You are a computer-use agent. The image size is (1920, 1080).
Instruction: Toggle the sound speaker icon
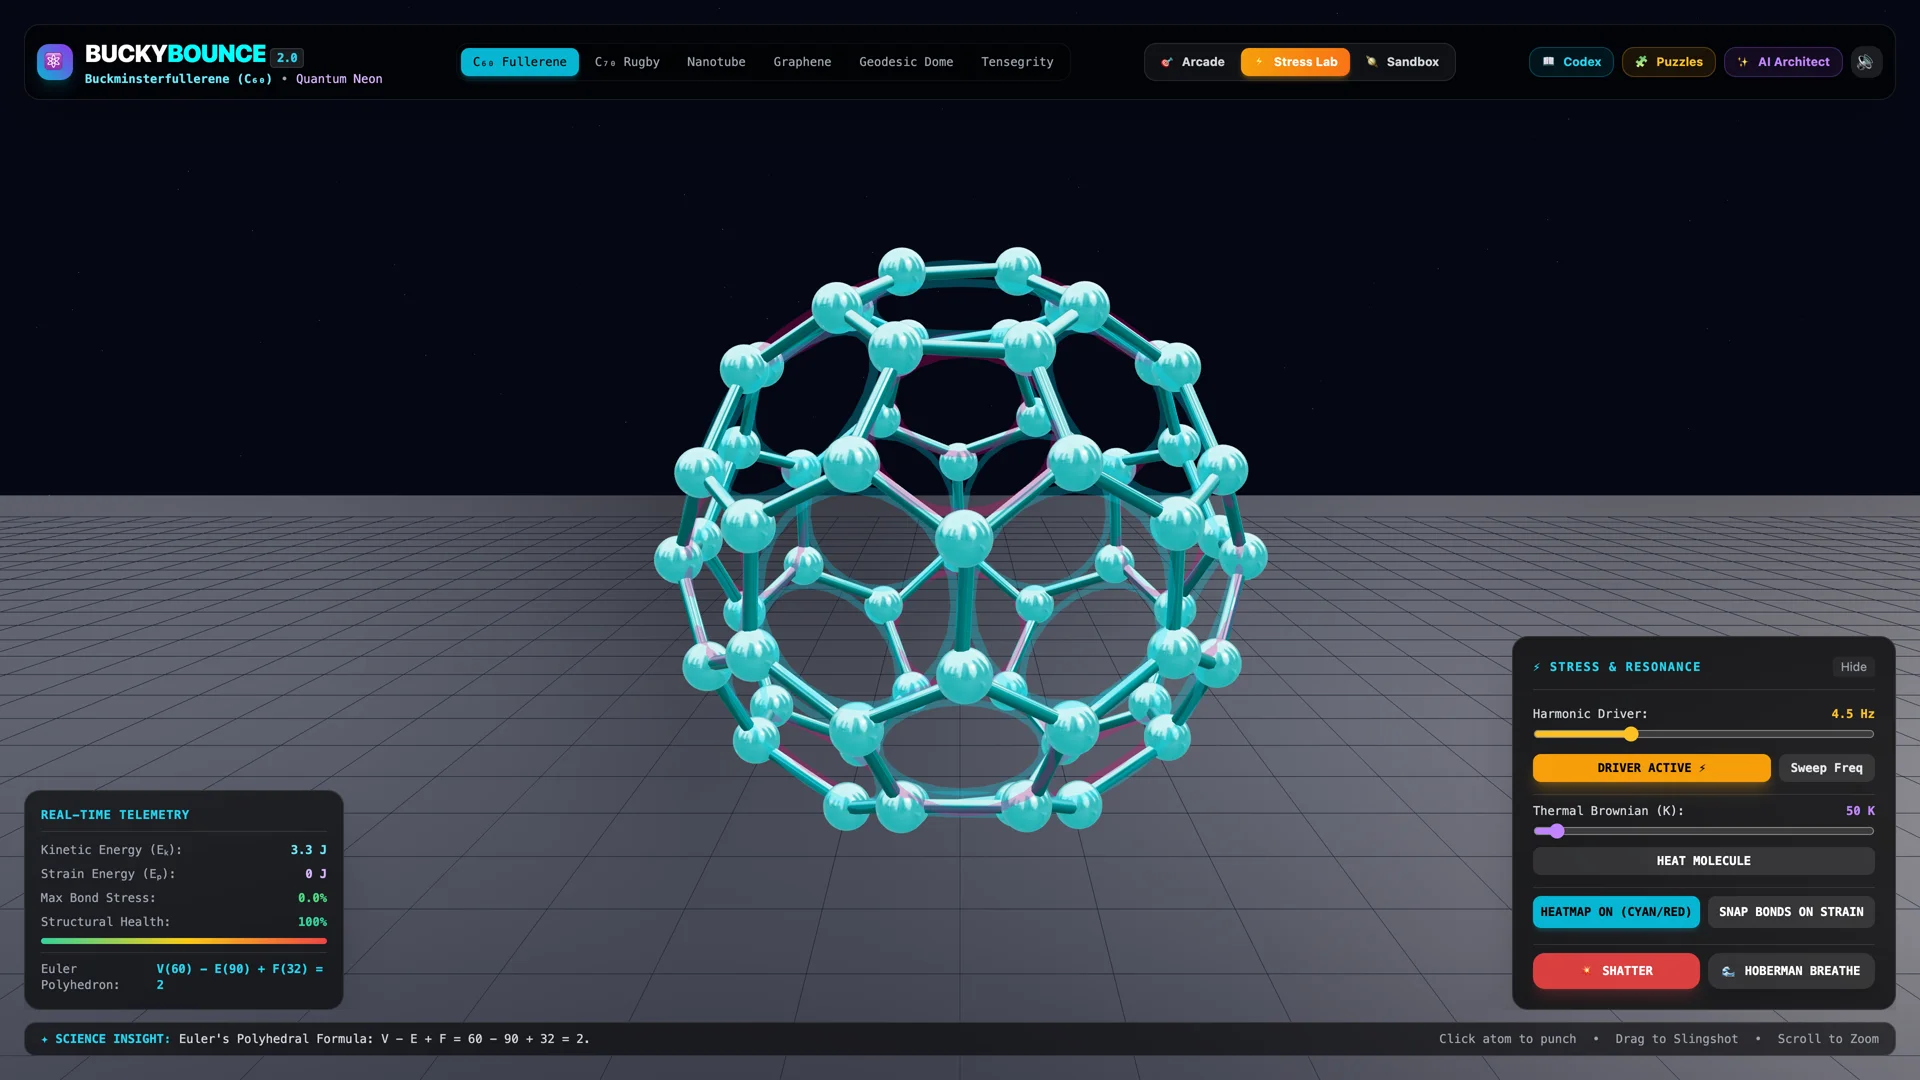click(1865, 62)
